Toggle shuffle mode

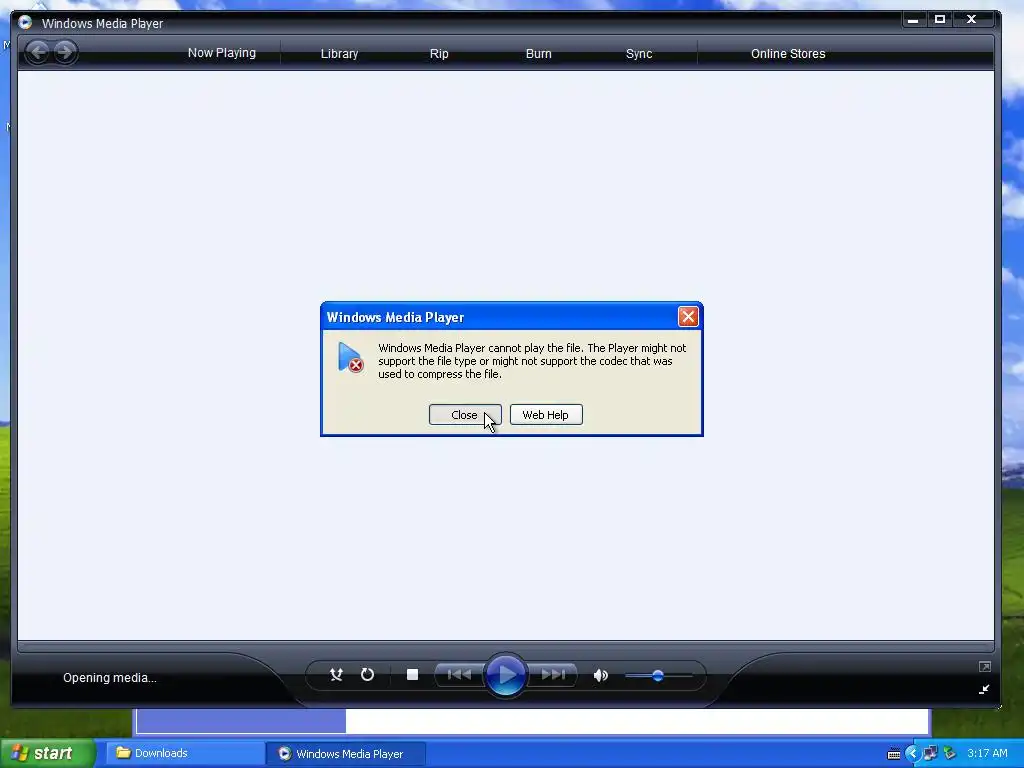(336, 675)
